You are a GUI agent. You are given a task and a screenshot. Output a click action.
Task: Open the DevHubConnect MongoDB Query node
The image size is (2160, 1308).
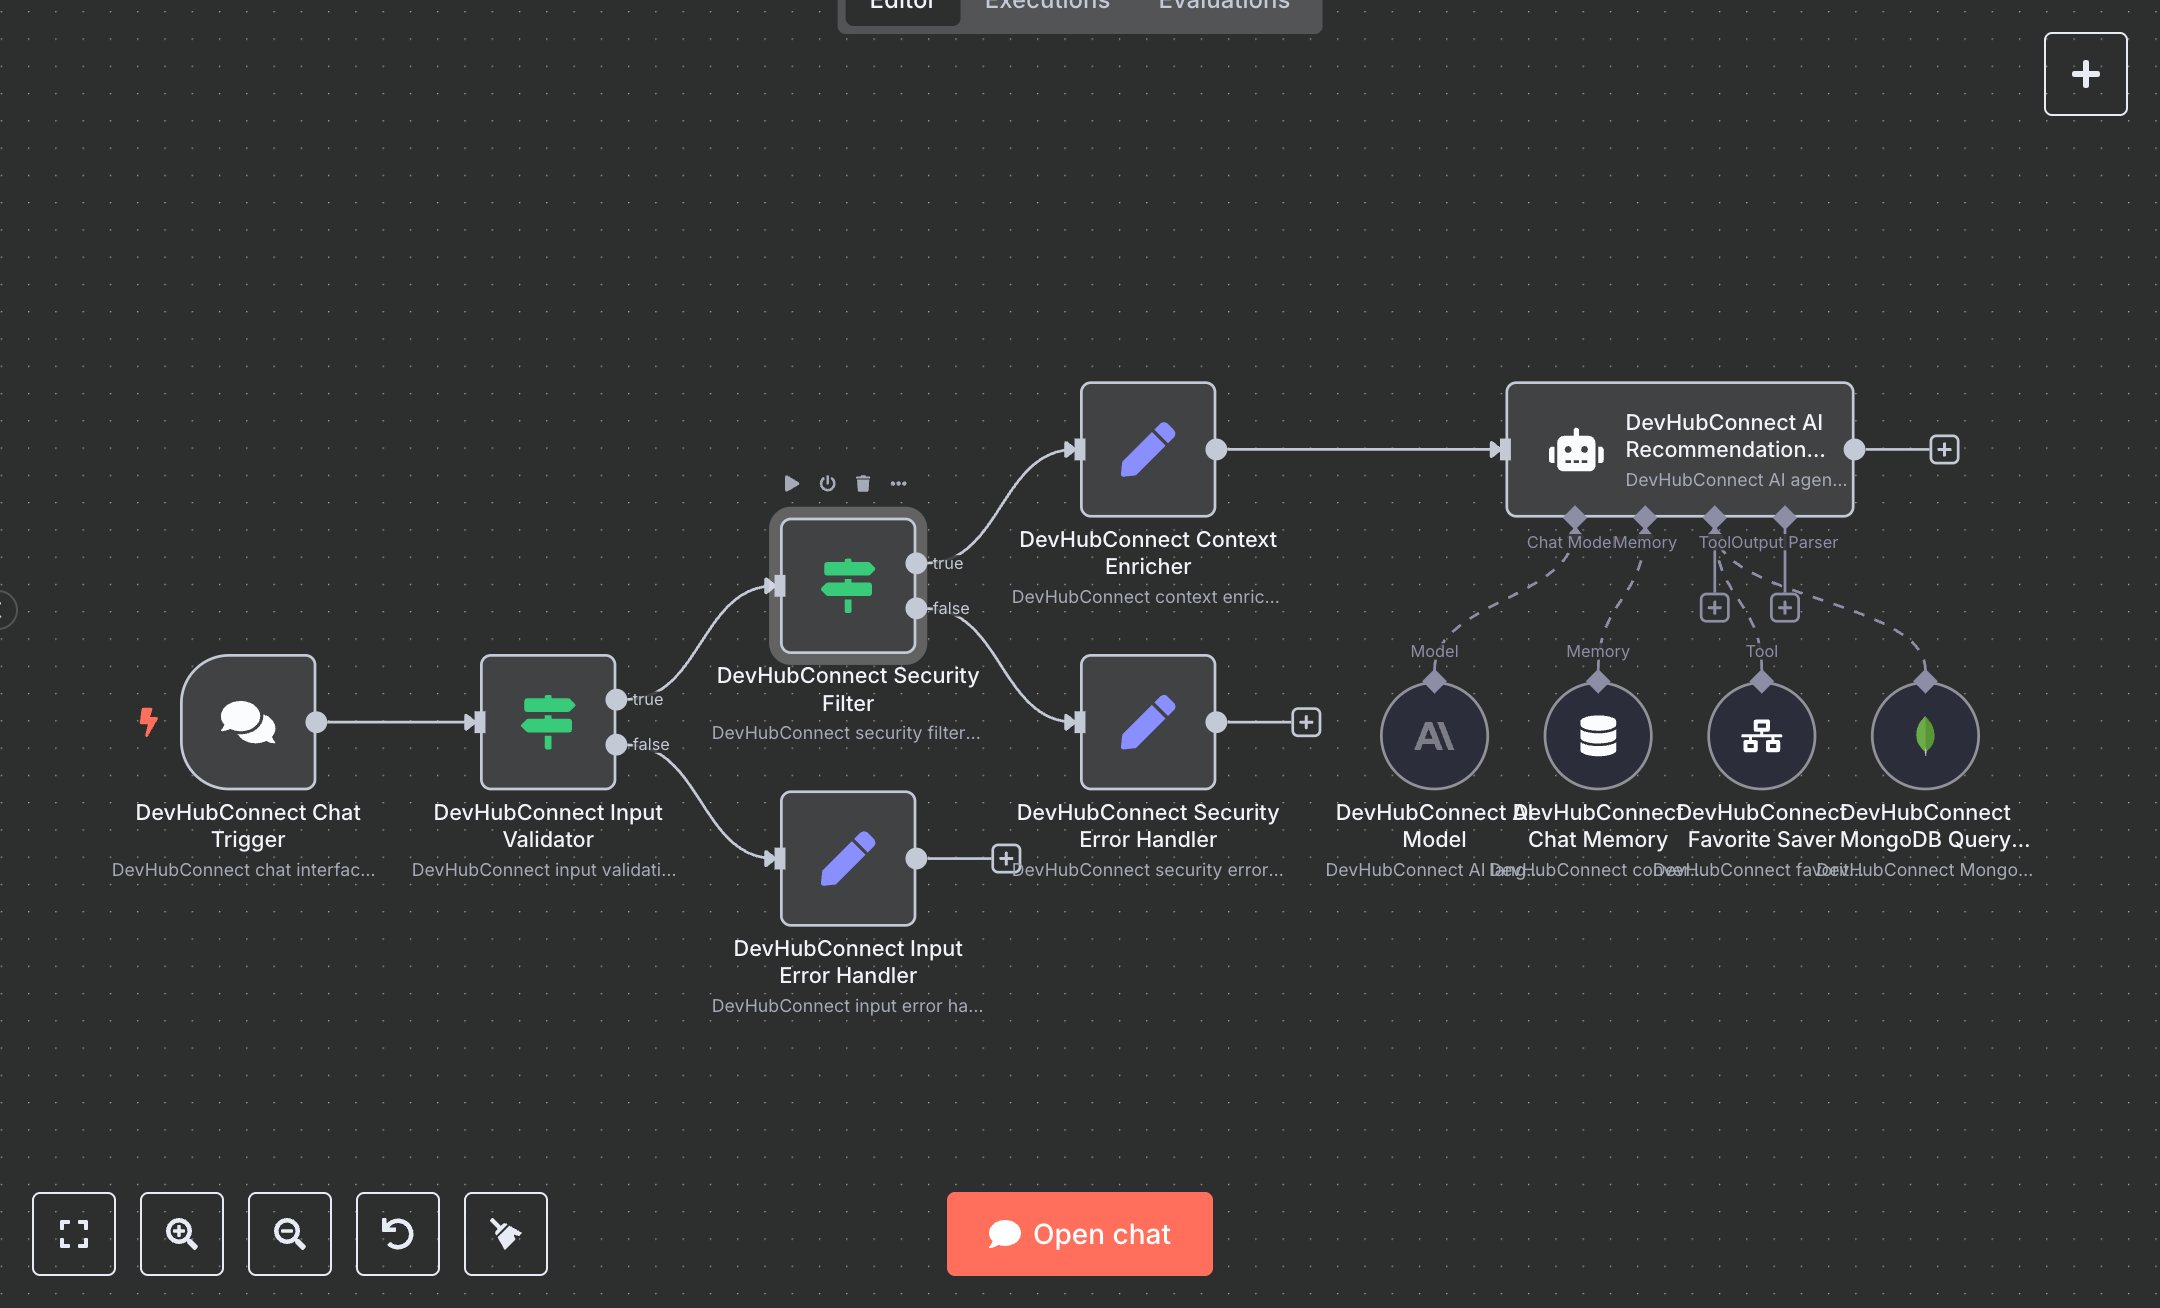click(1924, 735)
